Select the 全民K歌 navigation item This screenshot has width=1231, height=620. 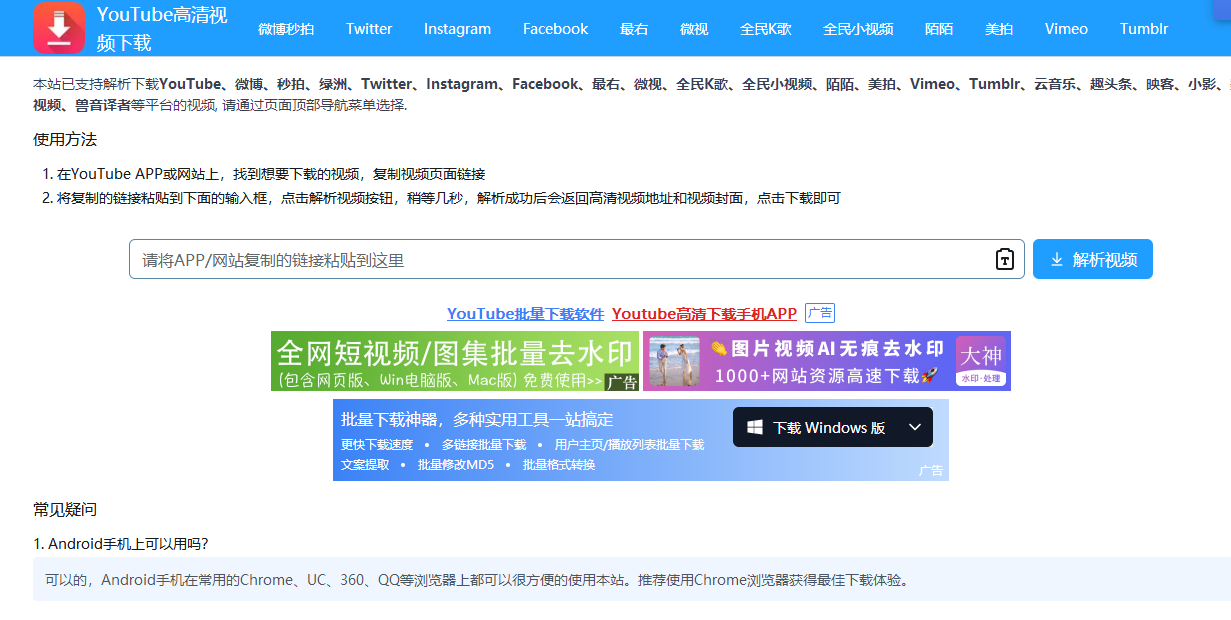click(x=766, y=29)
